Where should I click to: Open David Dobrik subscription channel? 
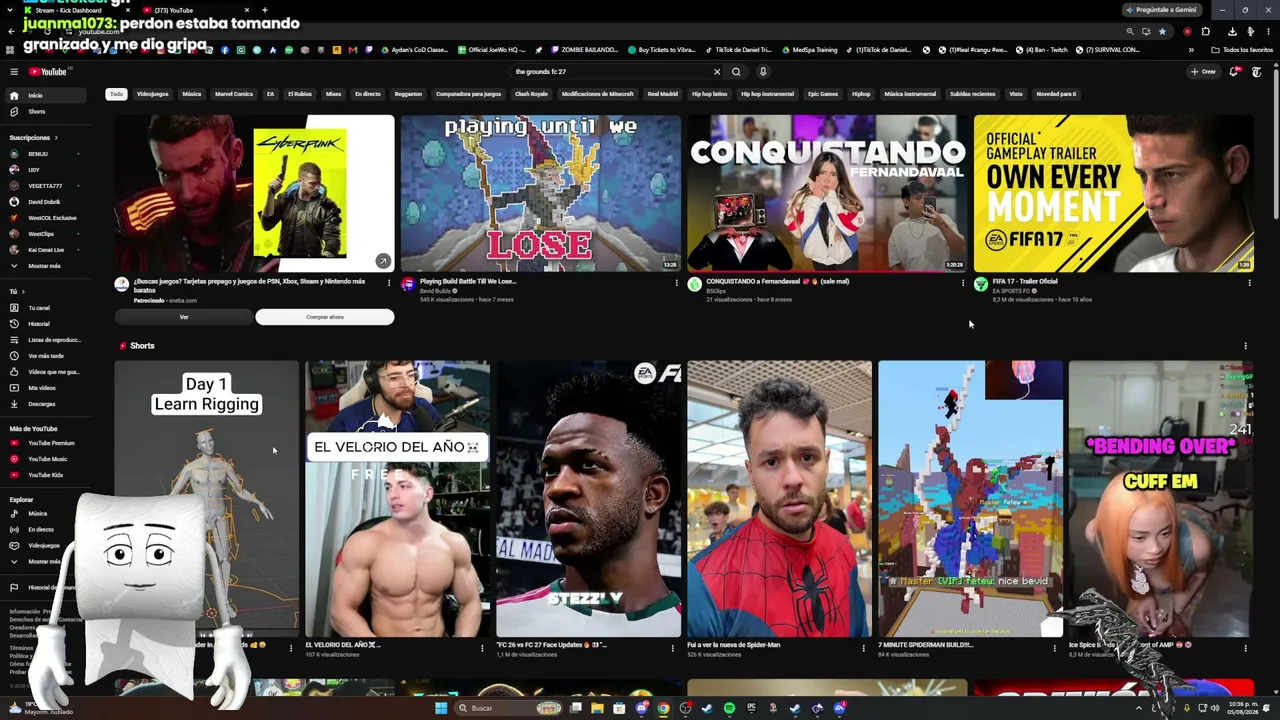(x=46, y=202)
